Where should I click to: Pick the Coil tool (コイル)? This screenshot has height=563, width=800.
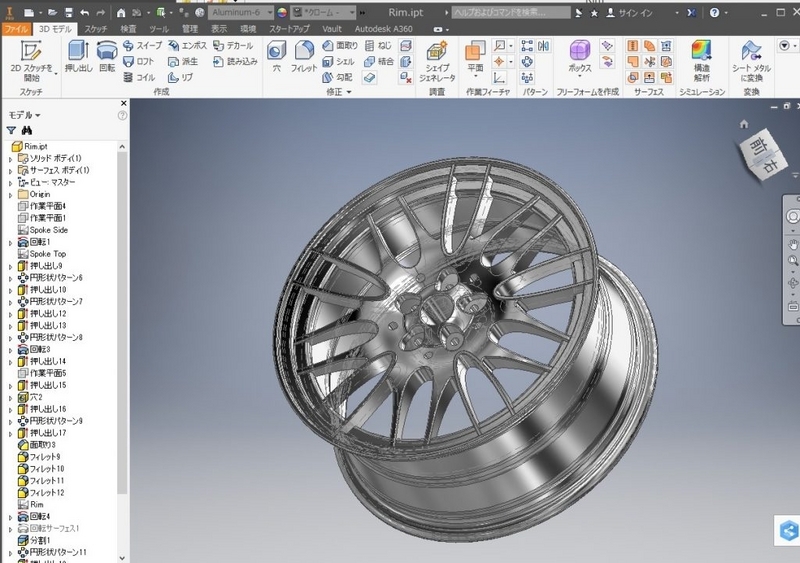[x=139, y=77]
